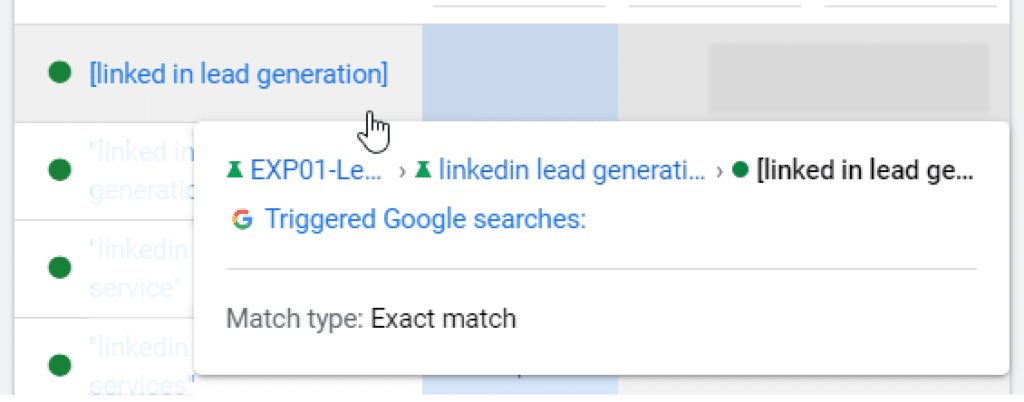Open the linkedin lead generati... ad group link
The width and height of the screenshot is (1024, 402).
(x=572, y=171)
